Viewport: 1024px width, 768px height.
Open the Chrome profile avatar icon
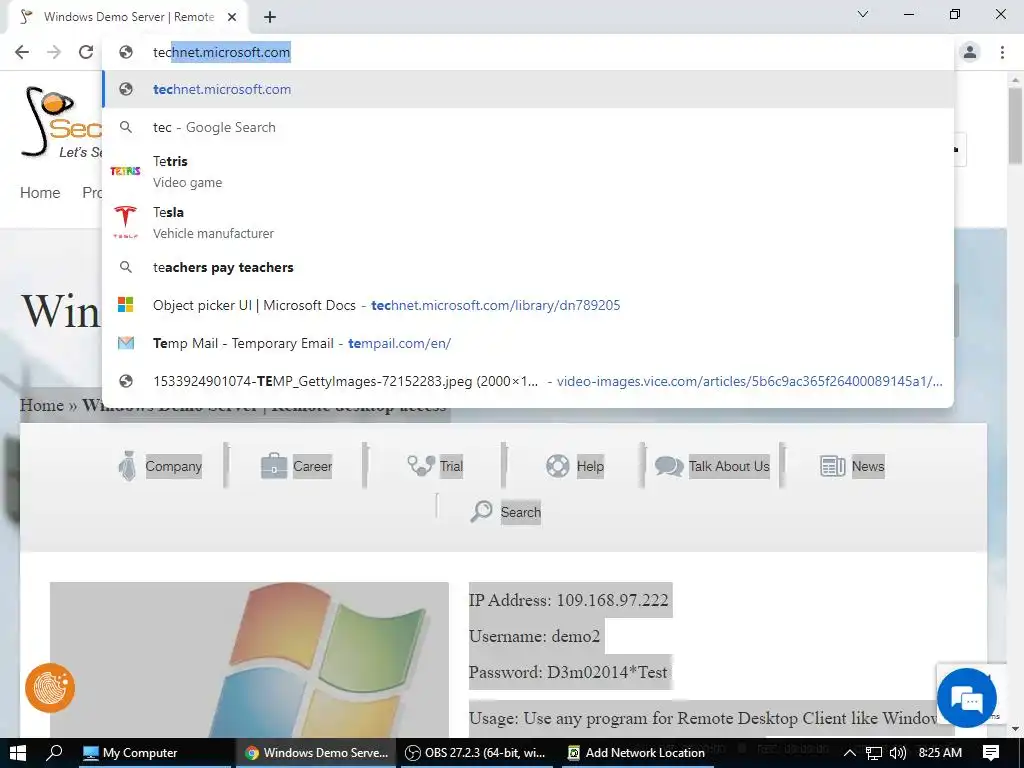tap(970, 52)
